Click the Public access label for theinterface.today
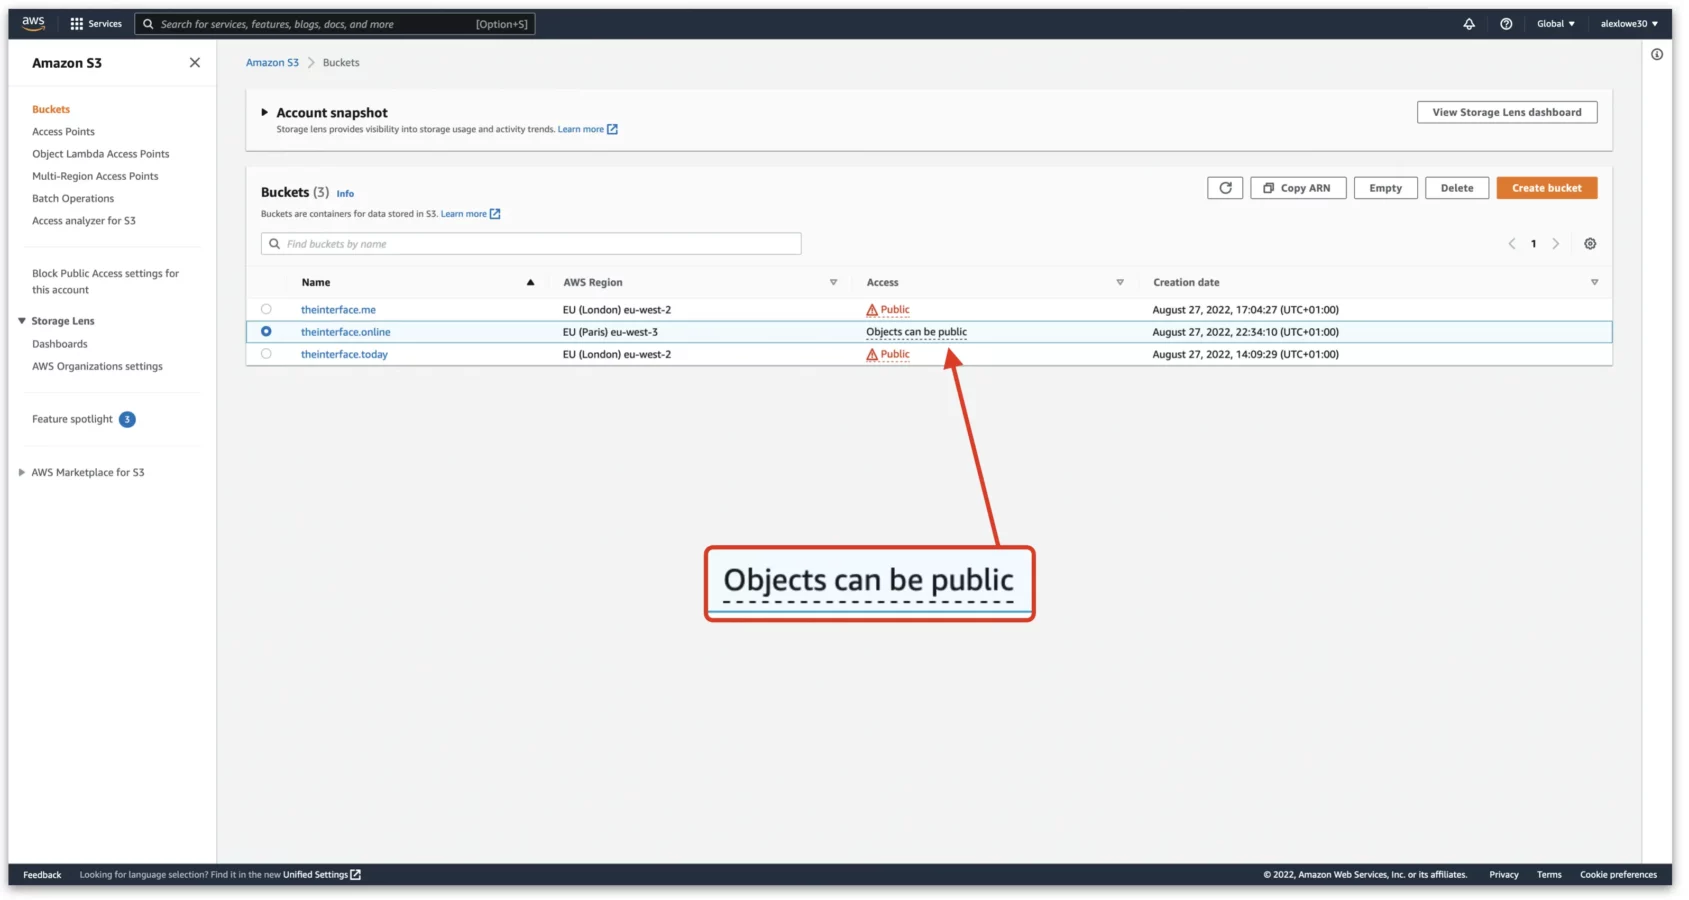This screenshot has width=1689, height=900. coord(895,354)
